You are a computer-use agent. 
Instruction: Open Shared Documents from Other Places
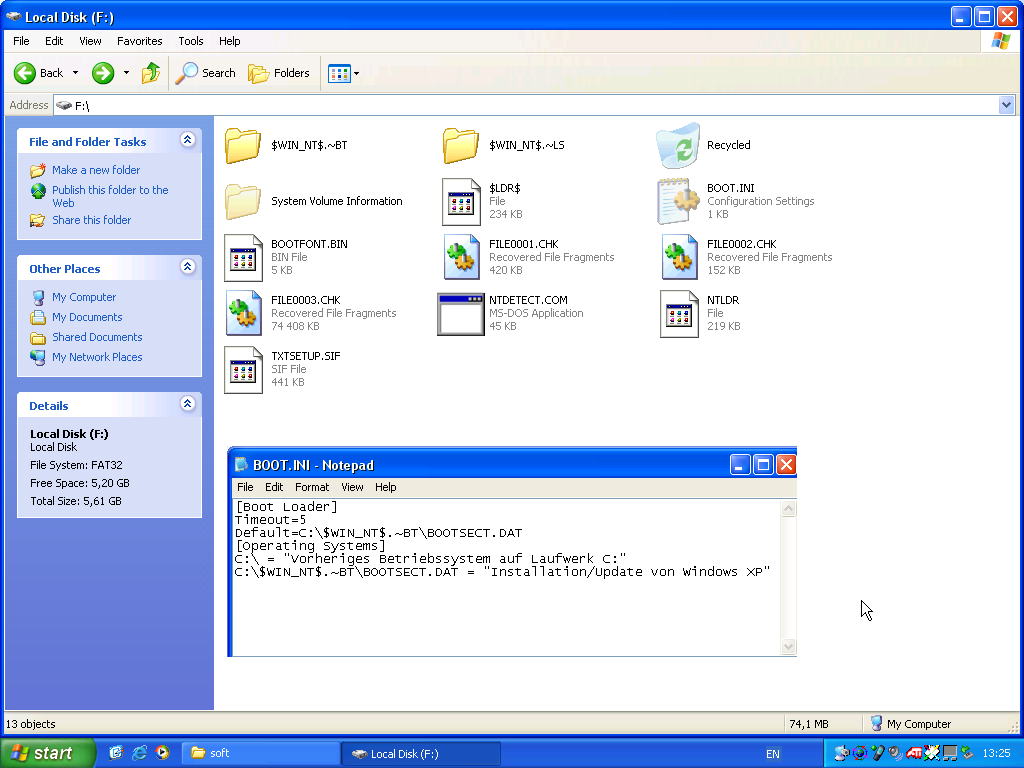pos(97,338)
